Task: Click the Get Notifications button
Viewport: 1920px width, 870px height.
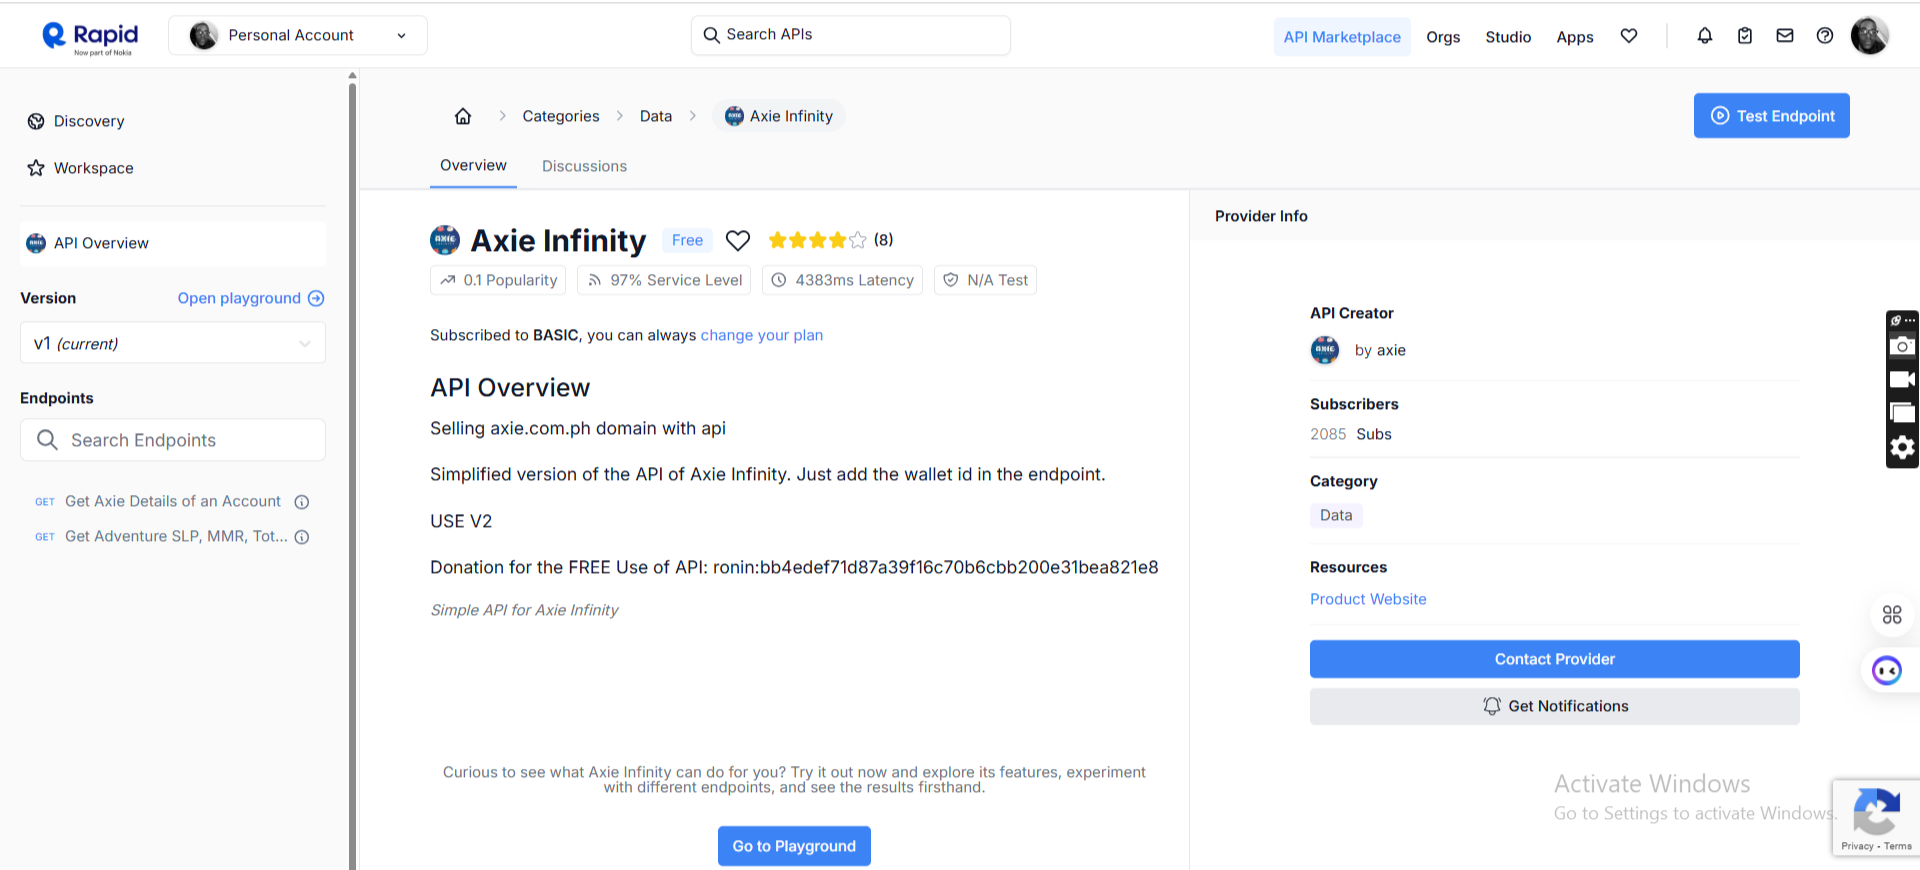Action: click(x=1554, y=706)
